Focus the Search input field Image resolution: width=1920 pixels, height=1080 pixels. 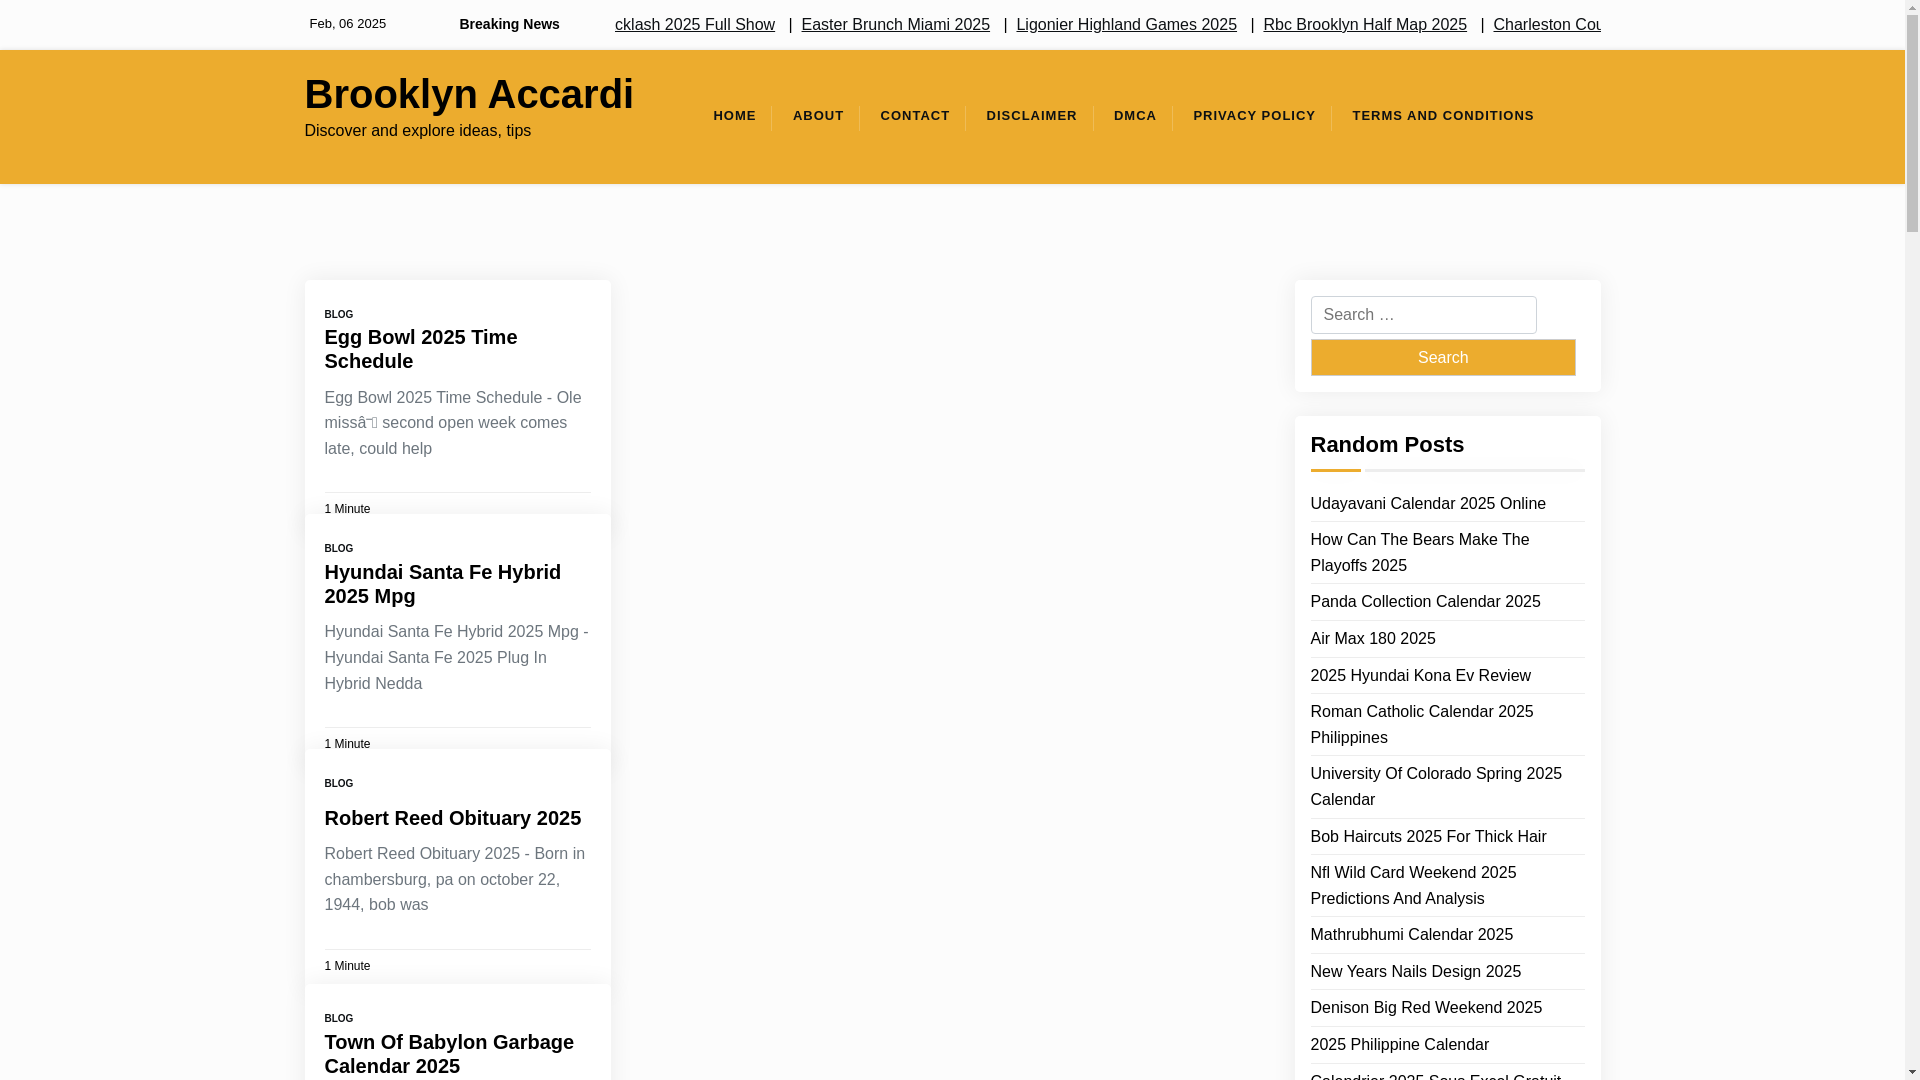tap(1423, 315)
